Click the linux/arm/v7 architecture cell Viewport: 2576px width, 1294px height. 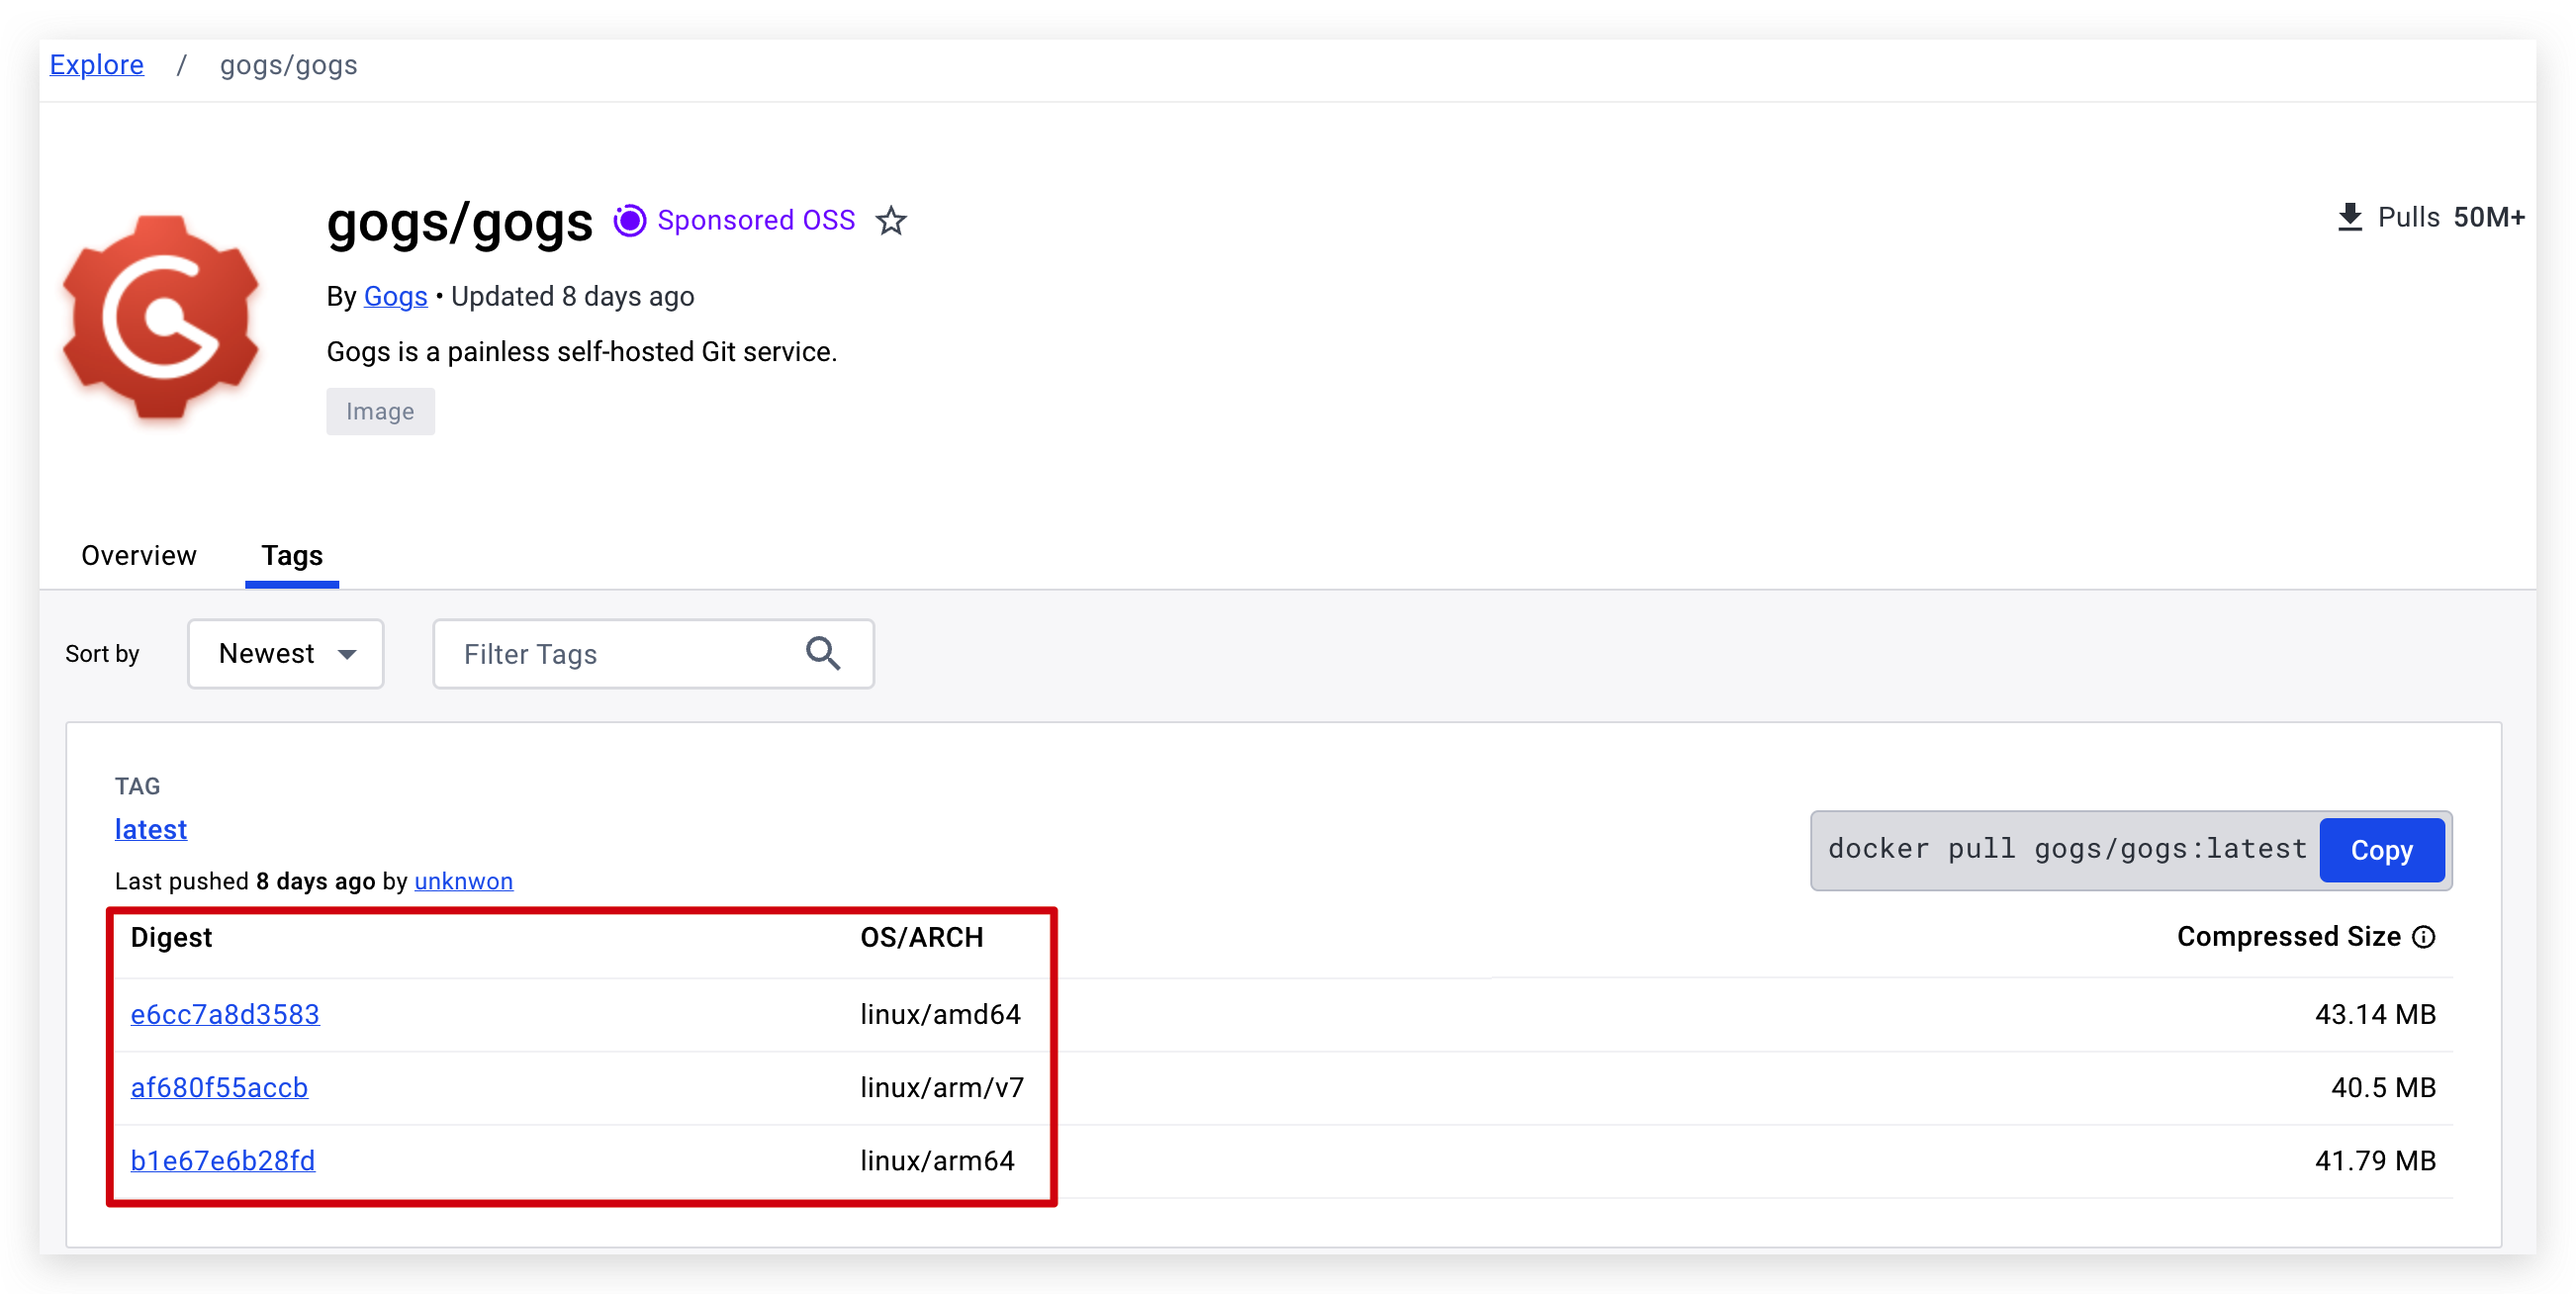tap(942, 1087)
